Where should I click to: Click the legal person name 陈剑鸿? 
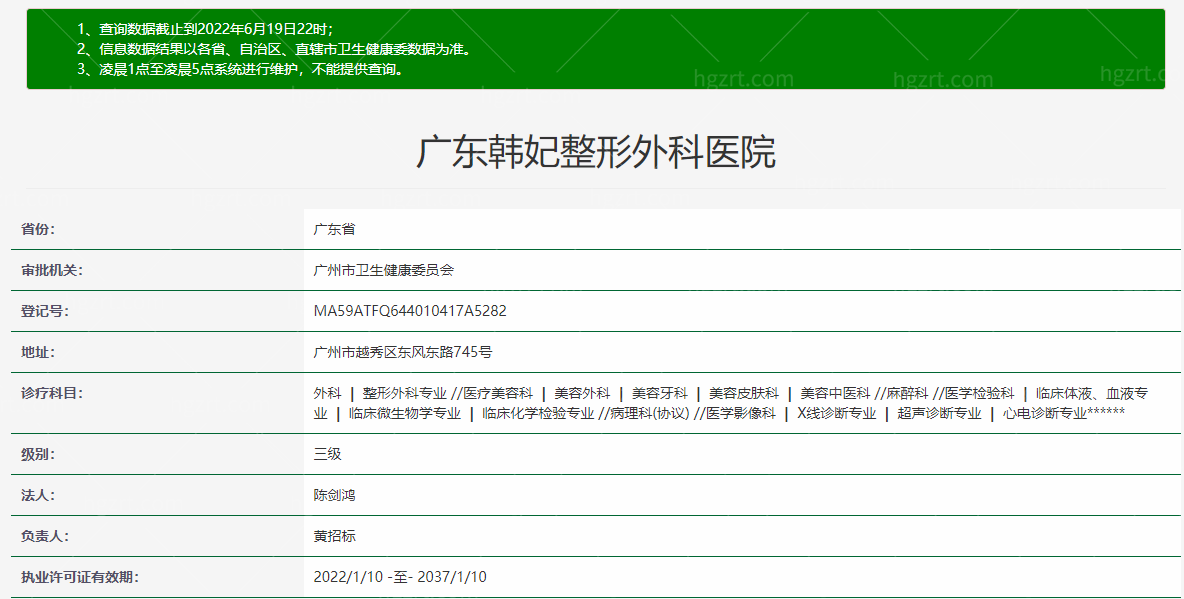coord(335,496)
